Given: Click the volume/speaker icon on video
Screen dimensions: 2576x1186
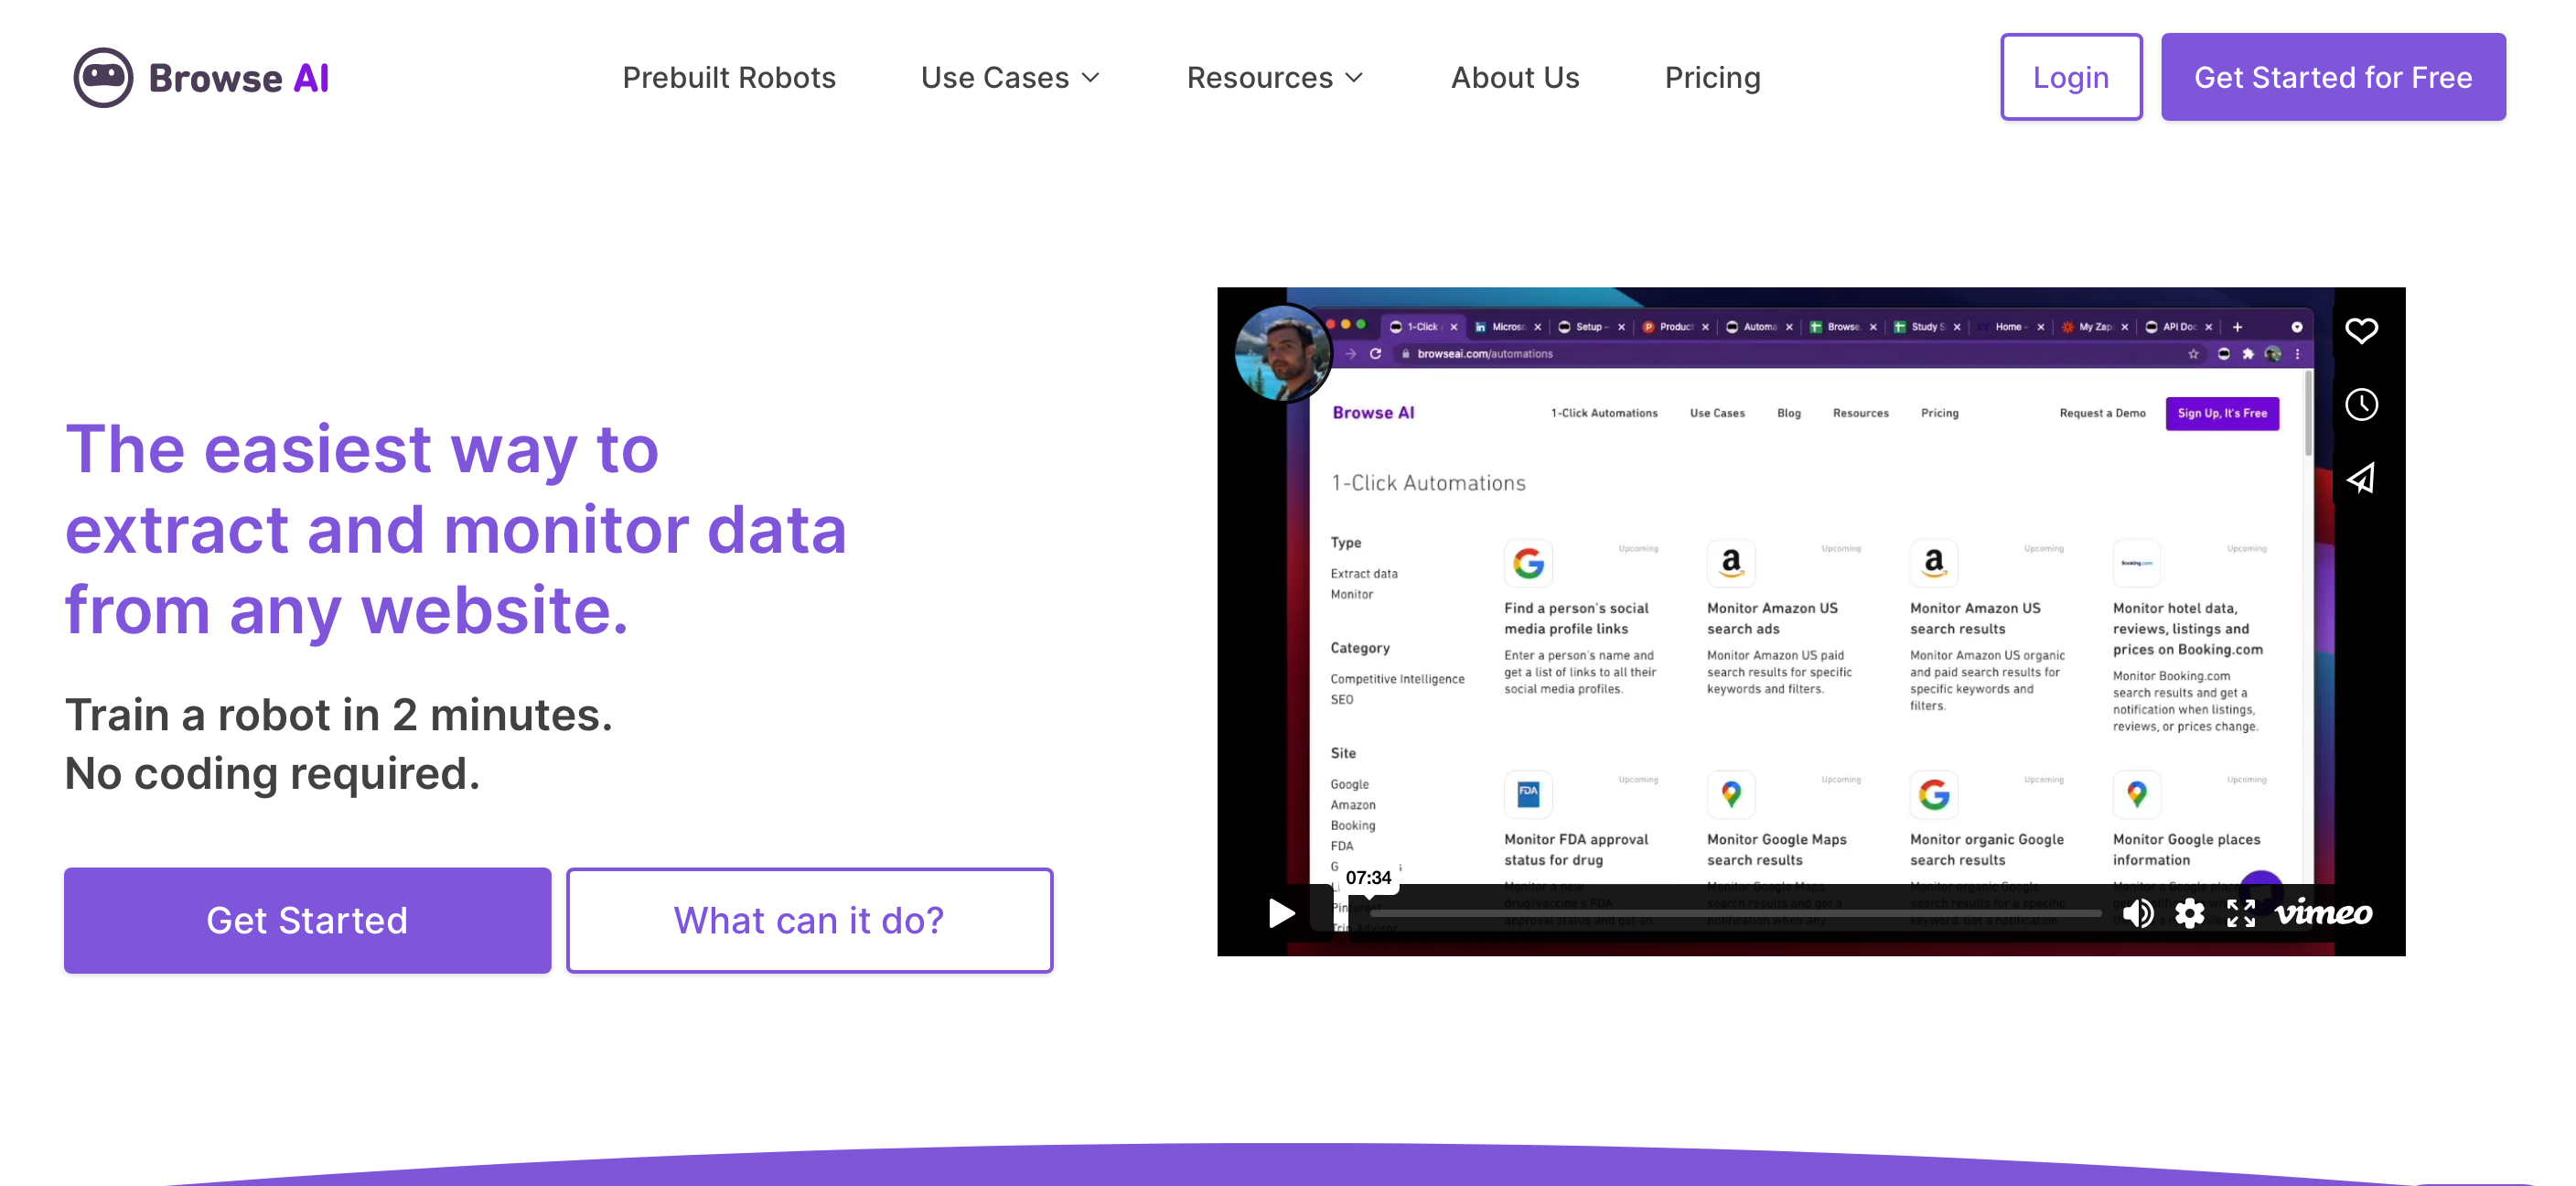Looking at the screenshot, I should [2136, 915].
